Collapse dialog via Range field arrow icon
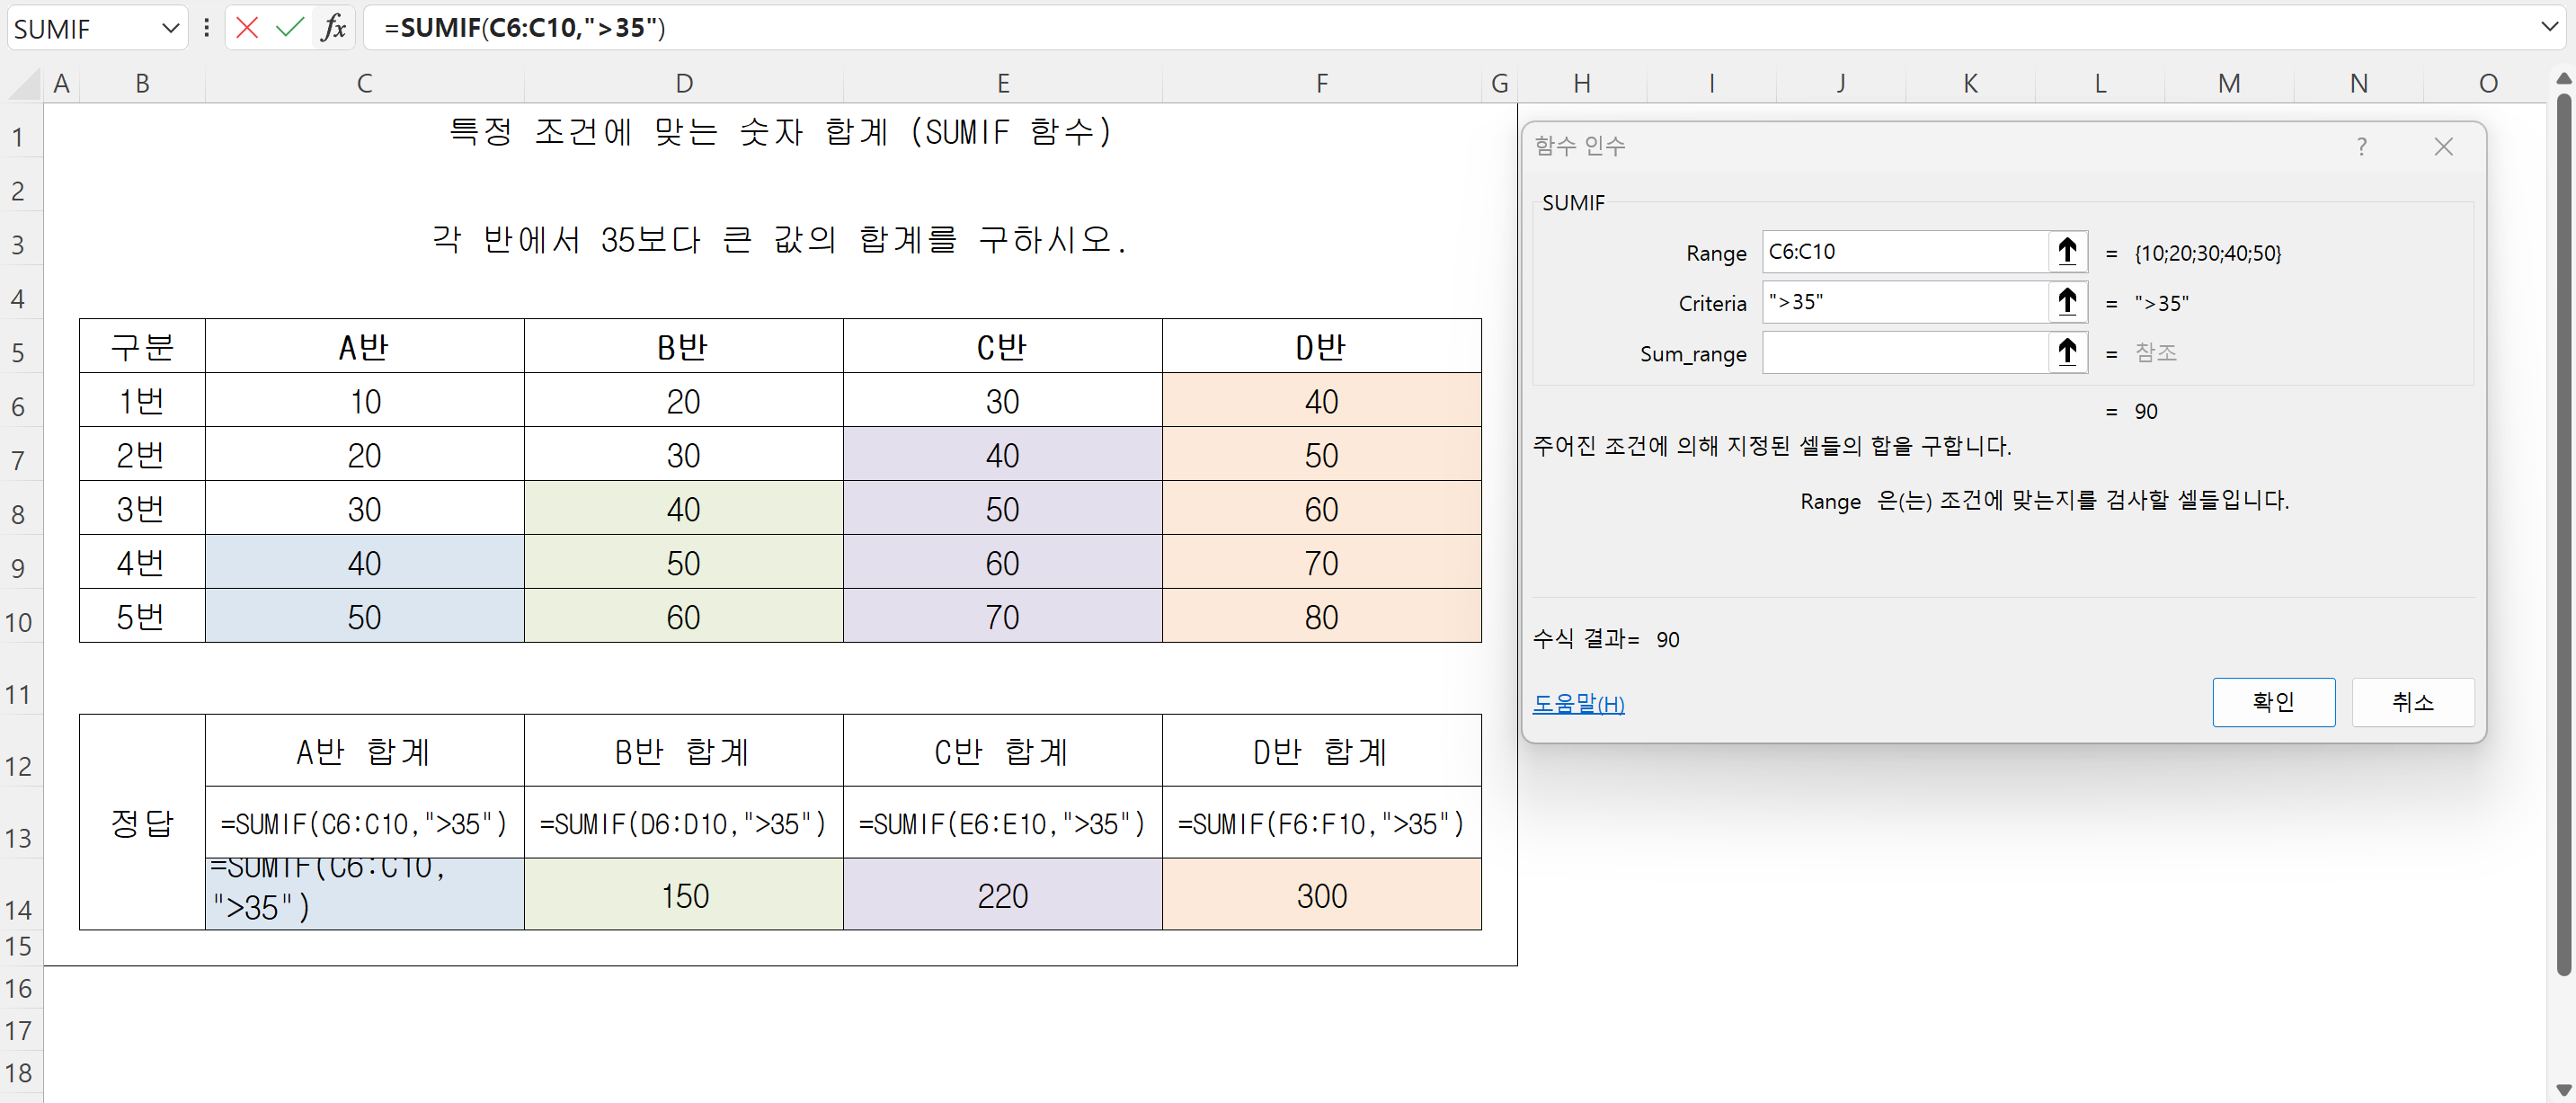 tap(2067, 251)
